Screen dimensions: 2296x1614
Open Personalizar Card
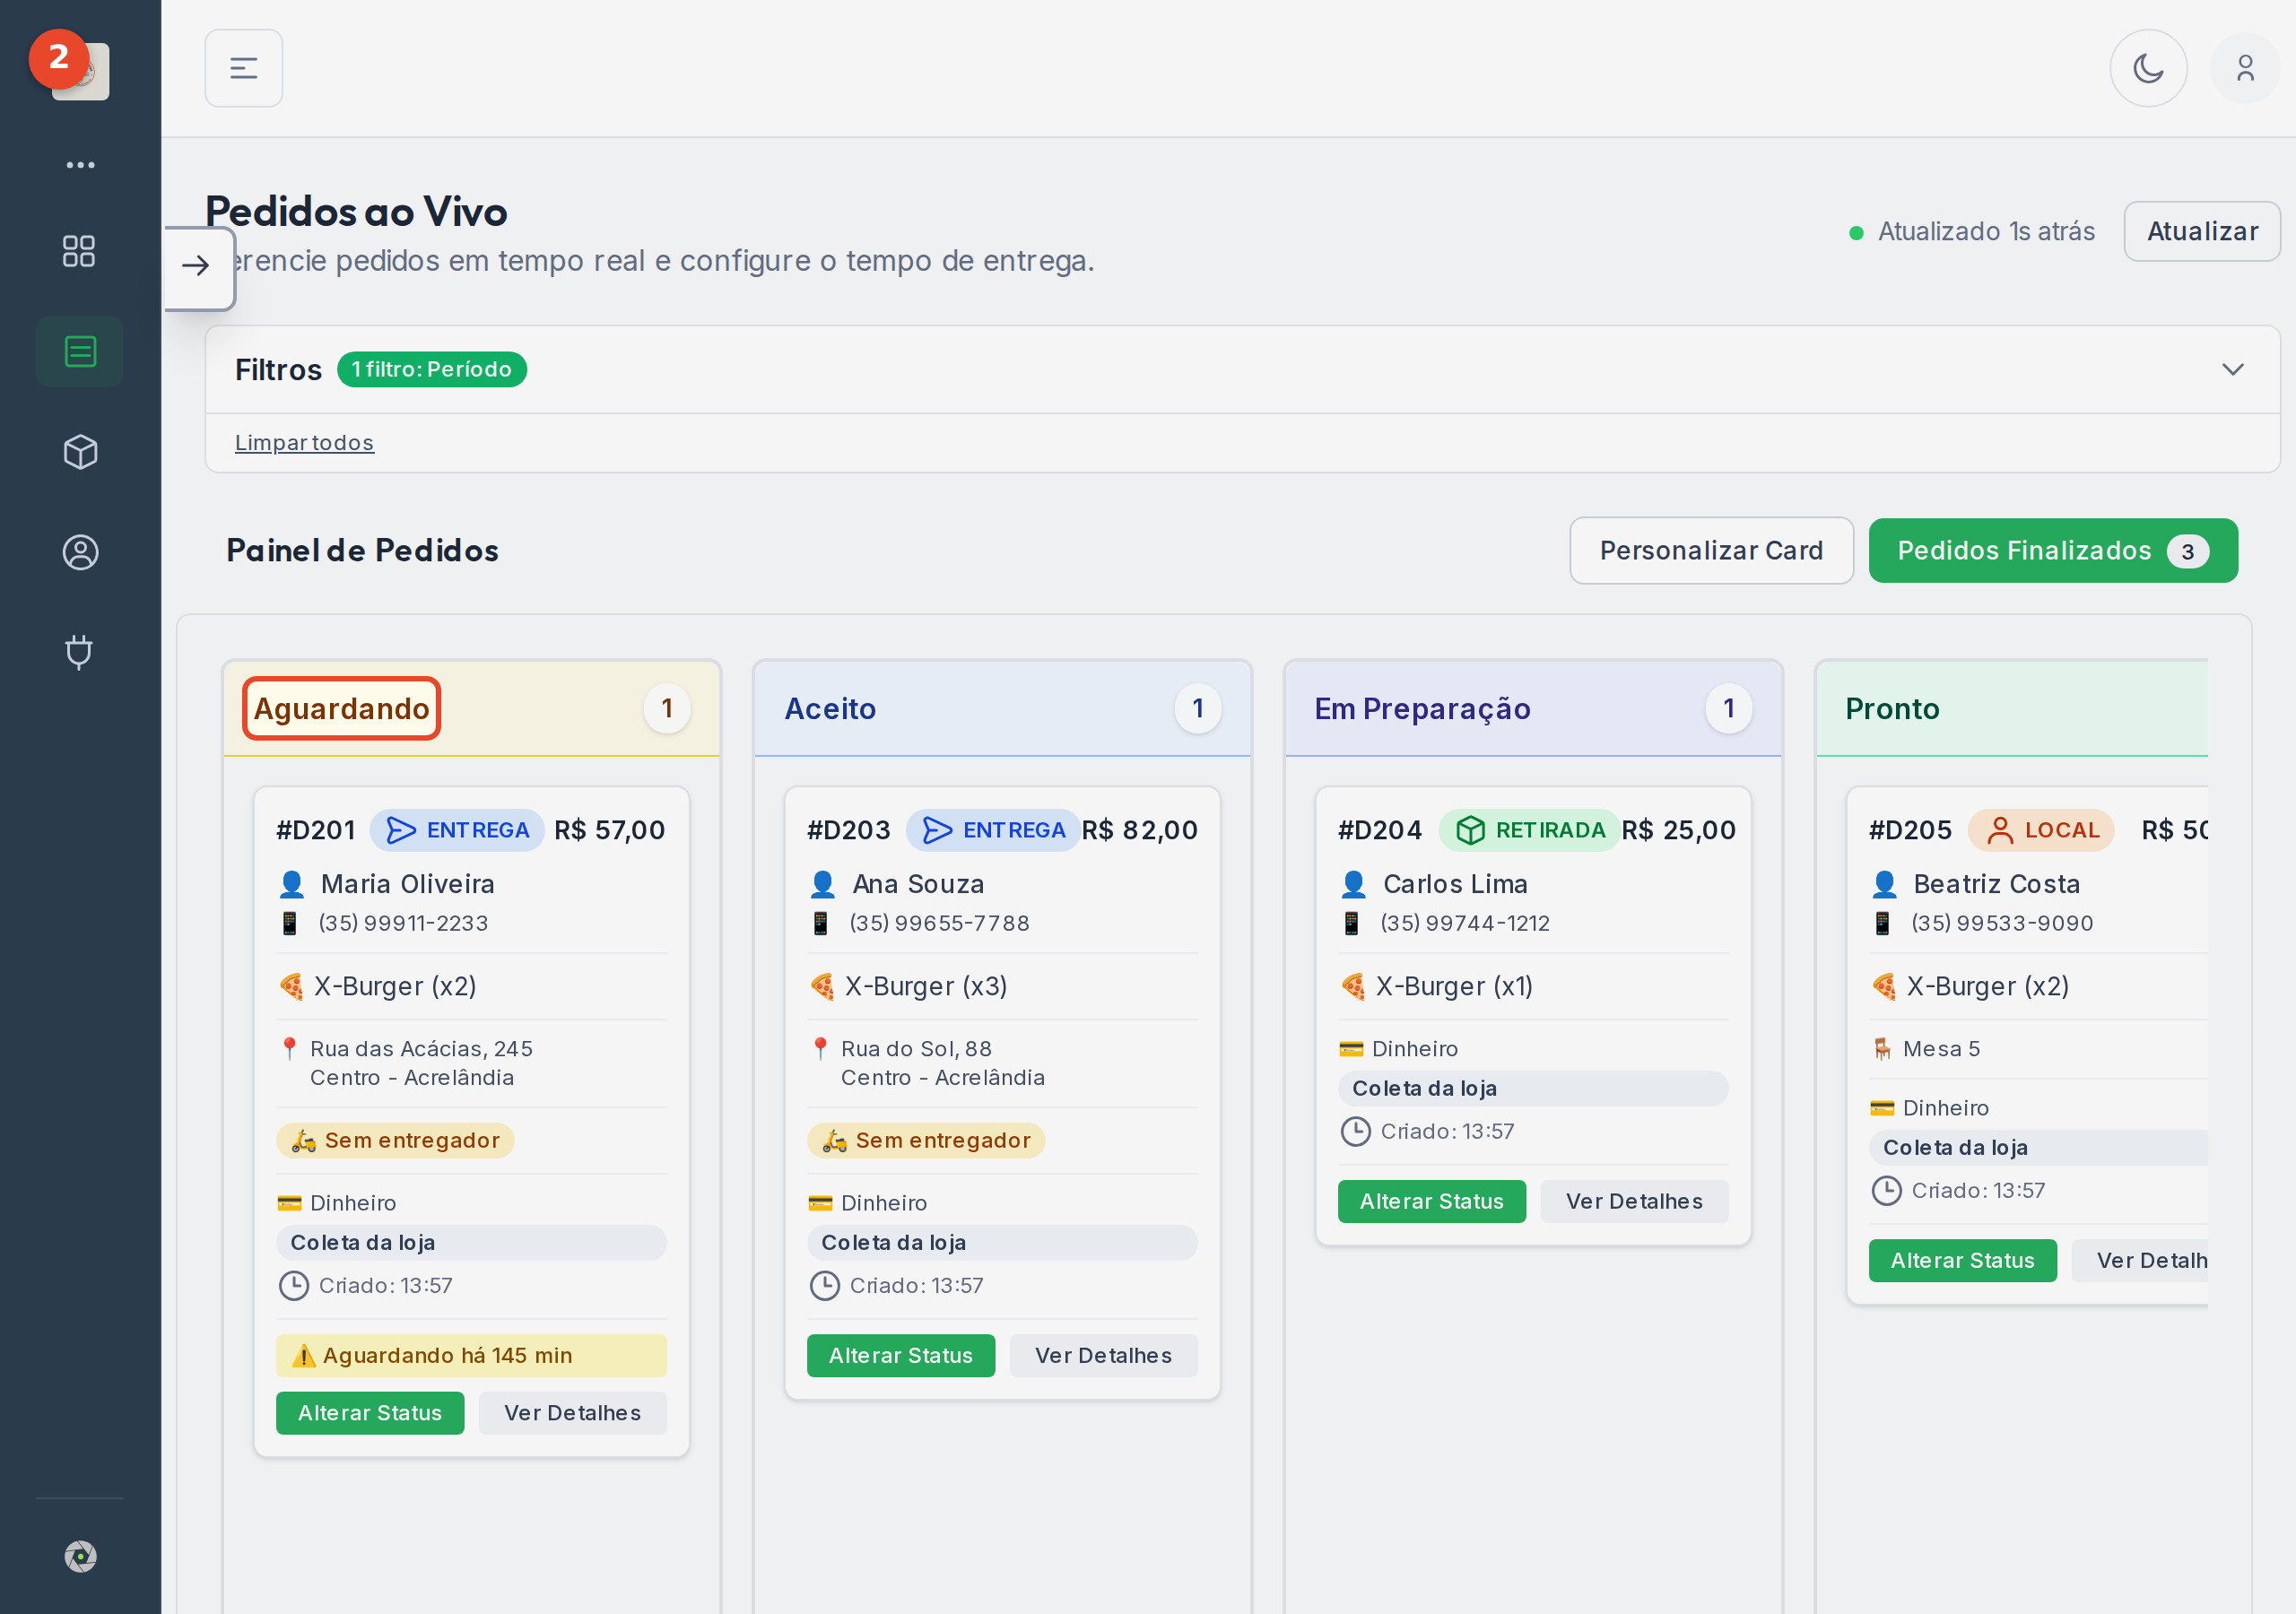coord(1711,550)
